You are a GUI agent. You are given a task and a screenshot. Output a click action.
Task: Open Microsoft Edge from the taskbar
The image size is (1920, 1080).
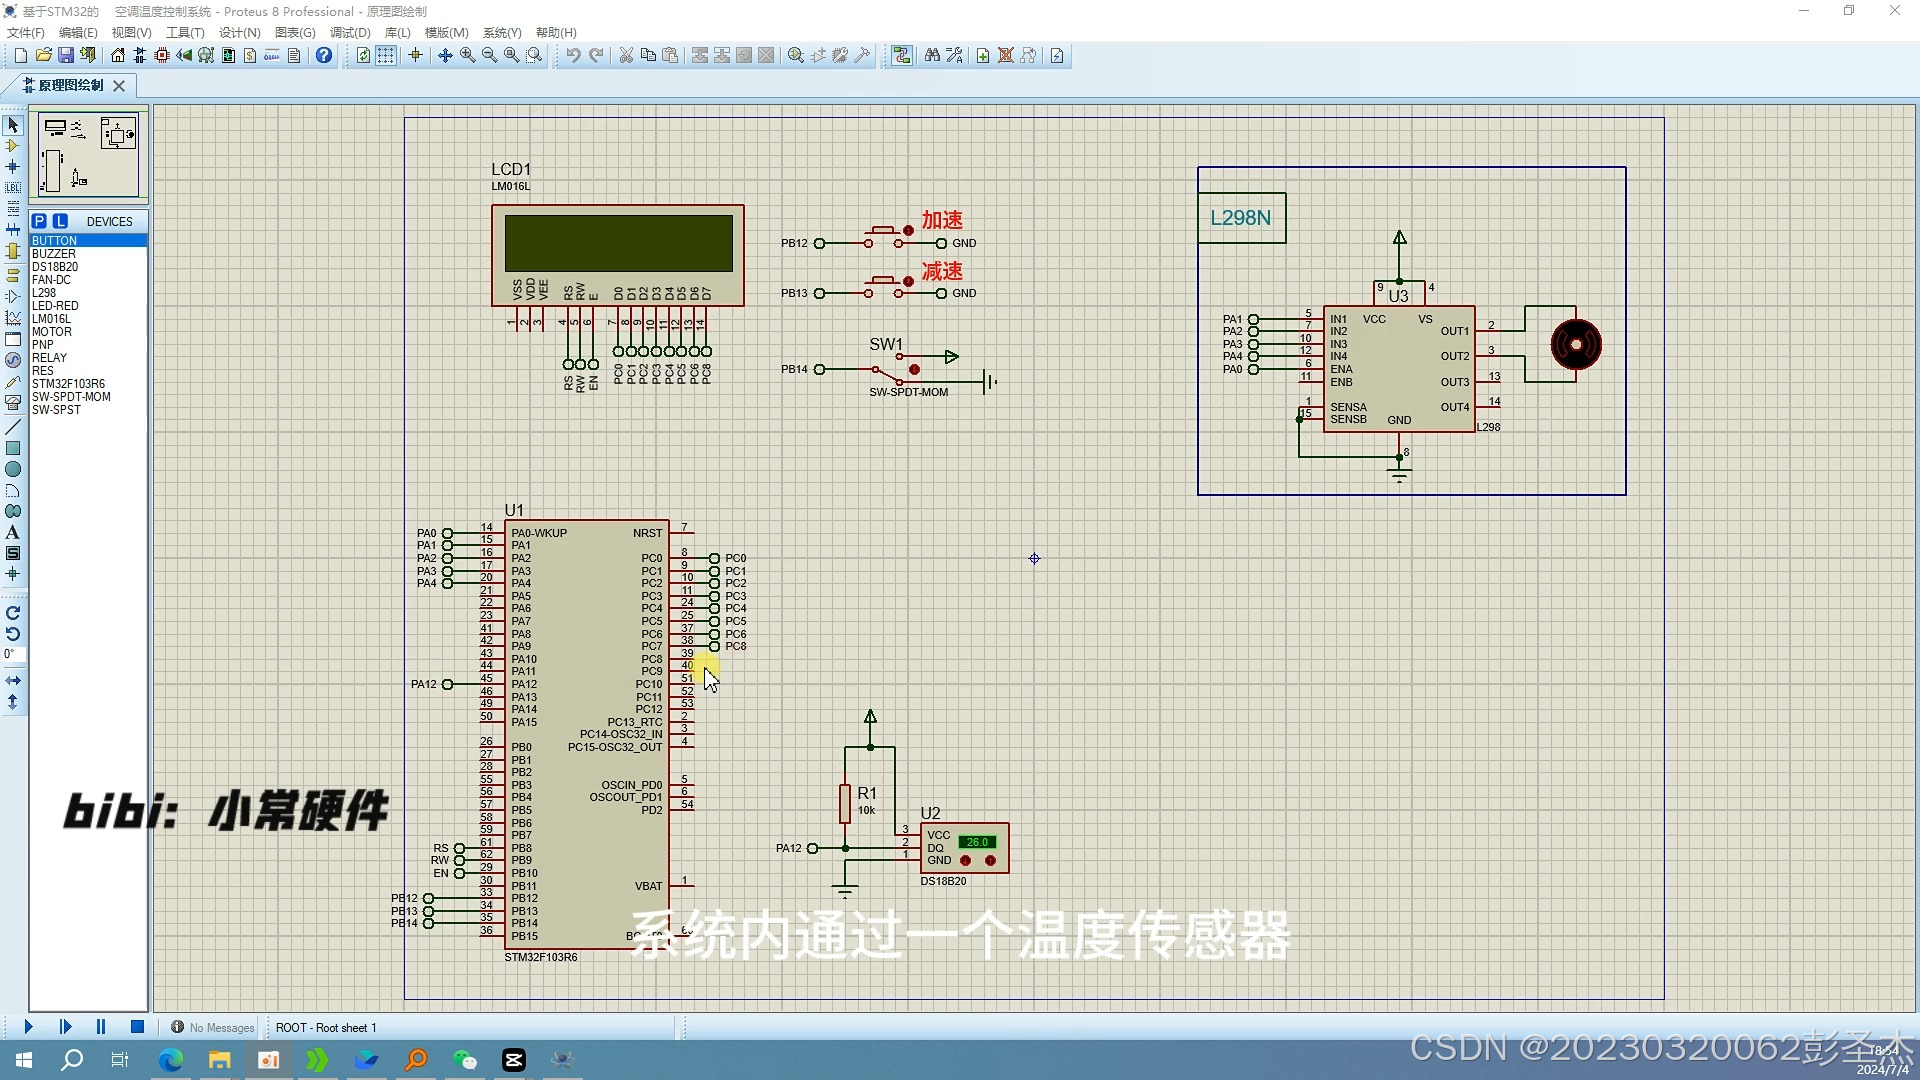click(171, 1060)
